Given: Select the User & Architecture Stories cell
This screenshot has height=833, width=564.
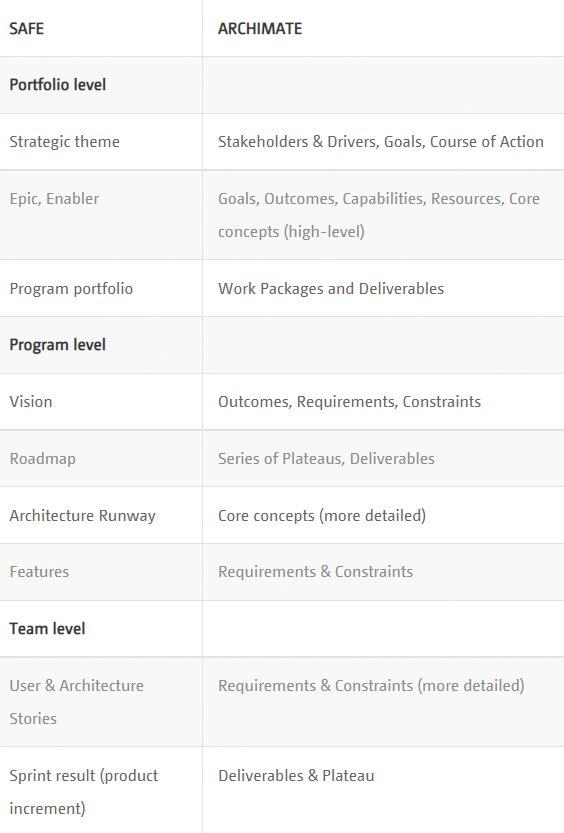Looking at the screenshot, I should click(101, 702).
